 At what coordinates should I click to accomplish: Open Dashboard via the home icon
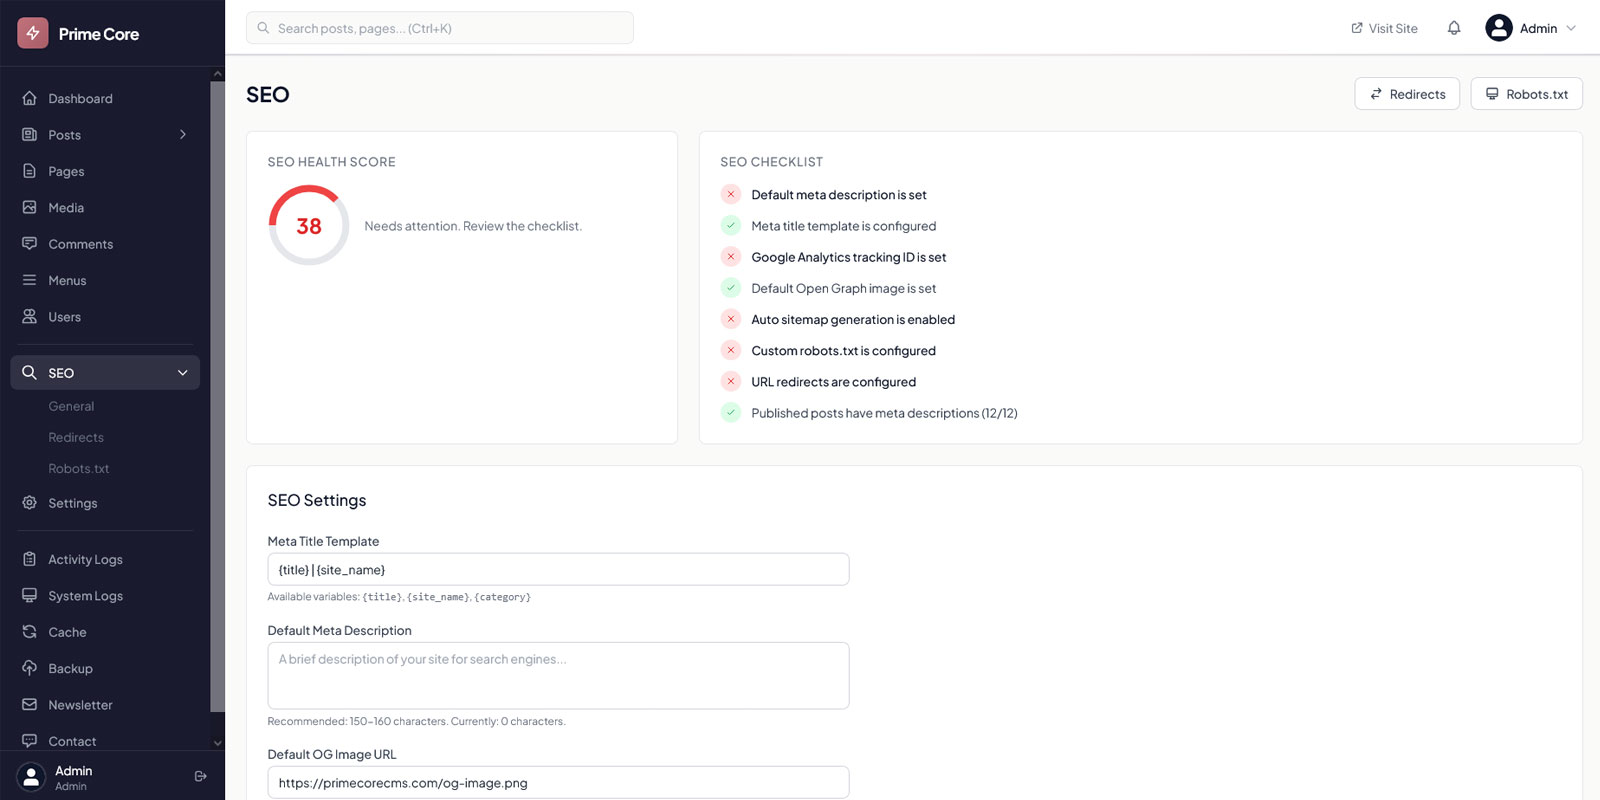tap(30, 98)
